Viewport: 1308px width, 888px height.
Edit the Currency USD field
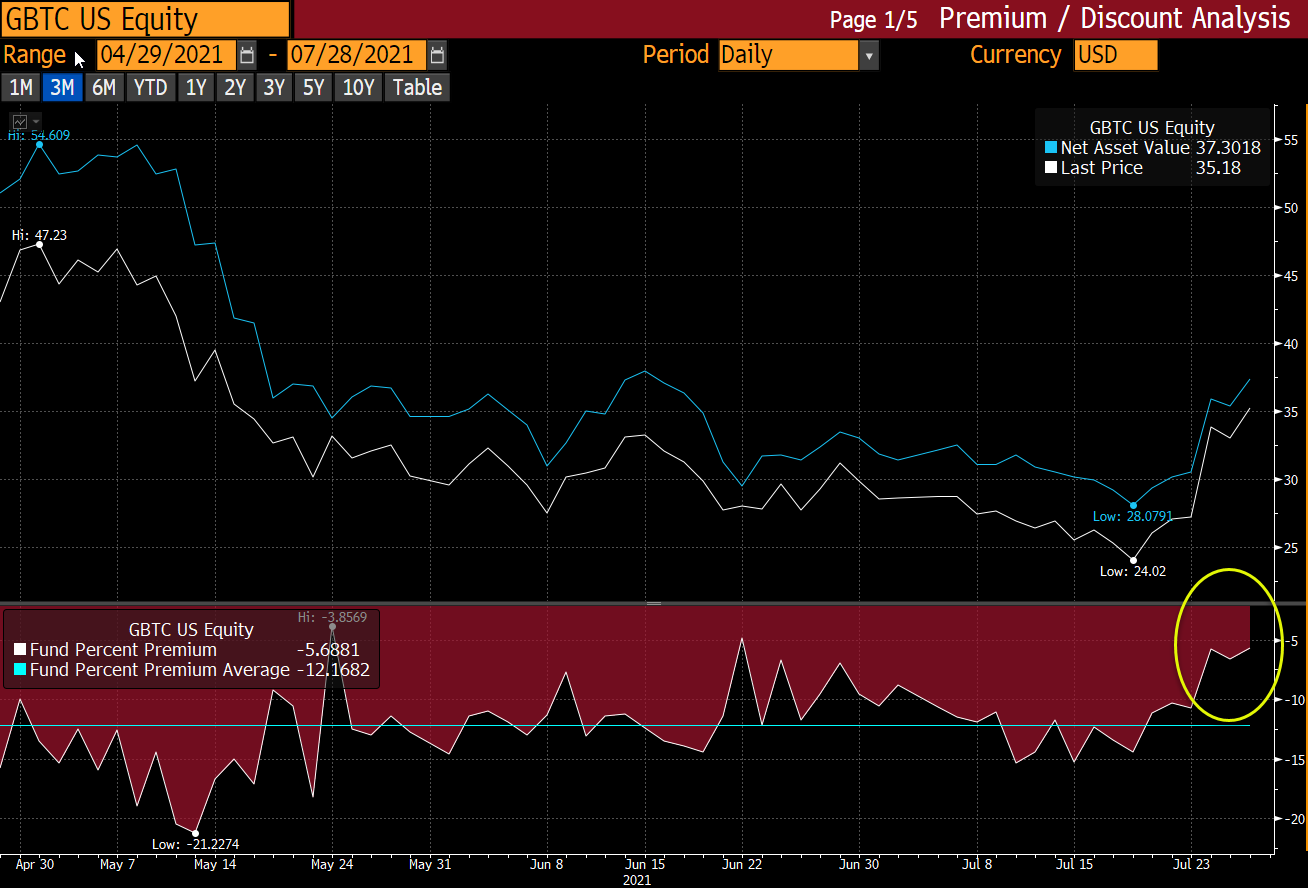click(x=1115, y=55)
